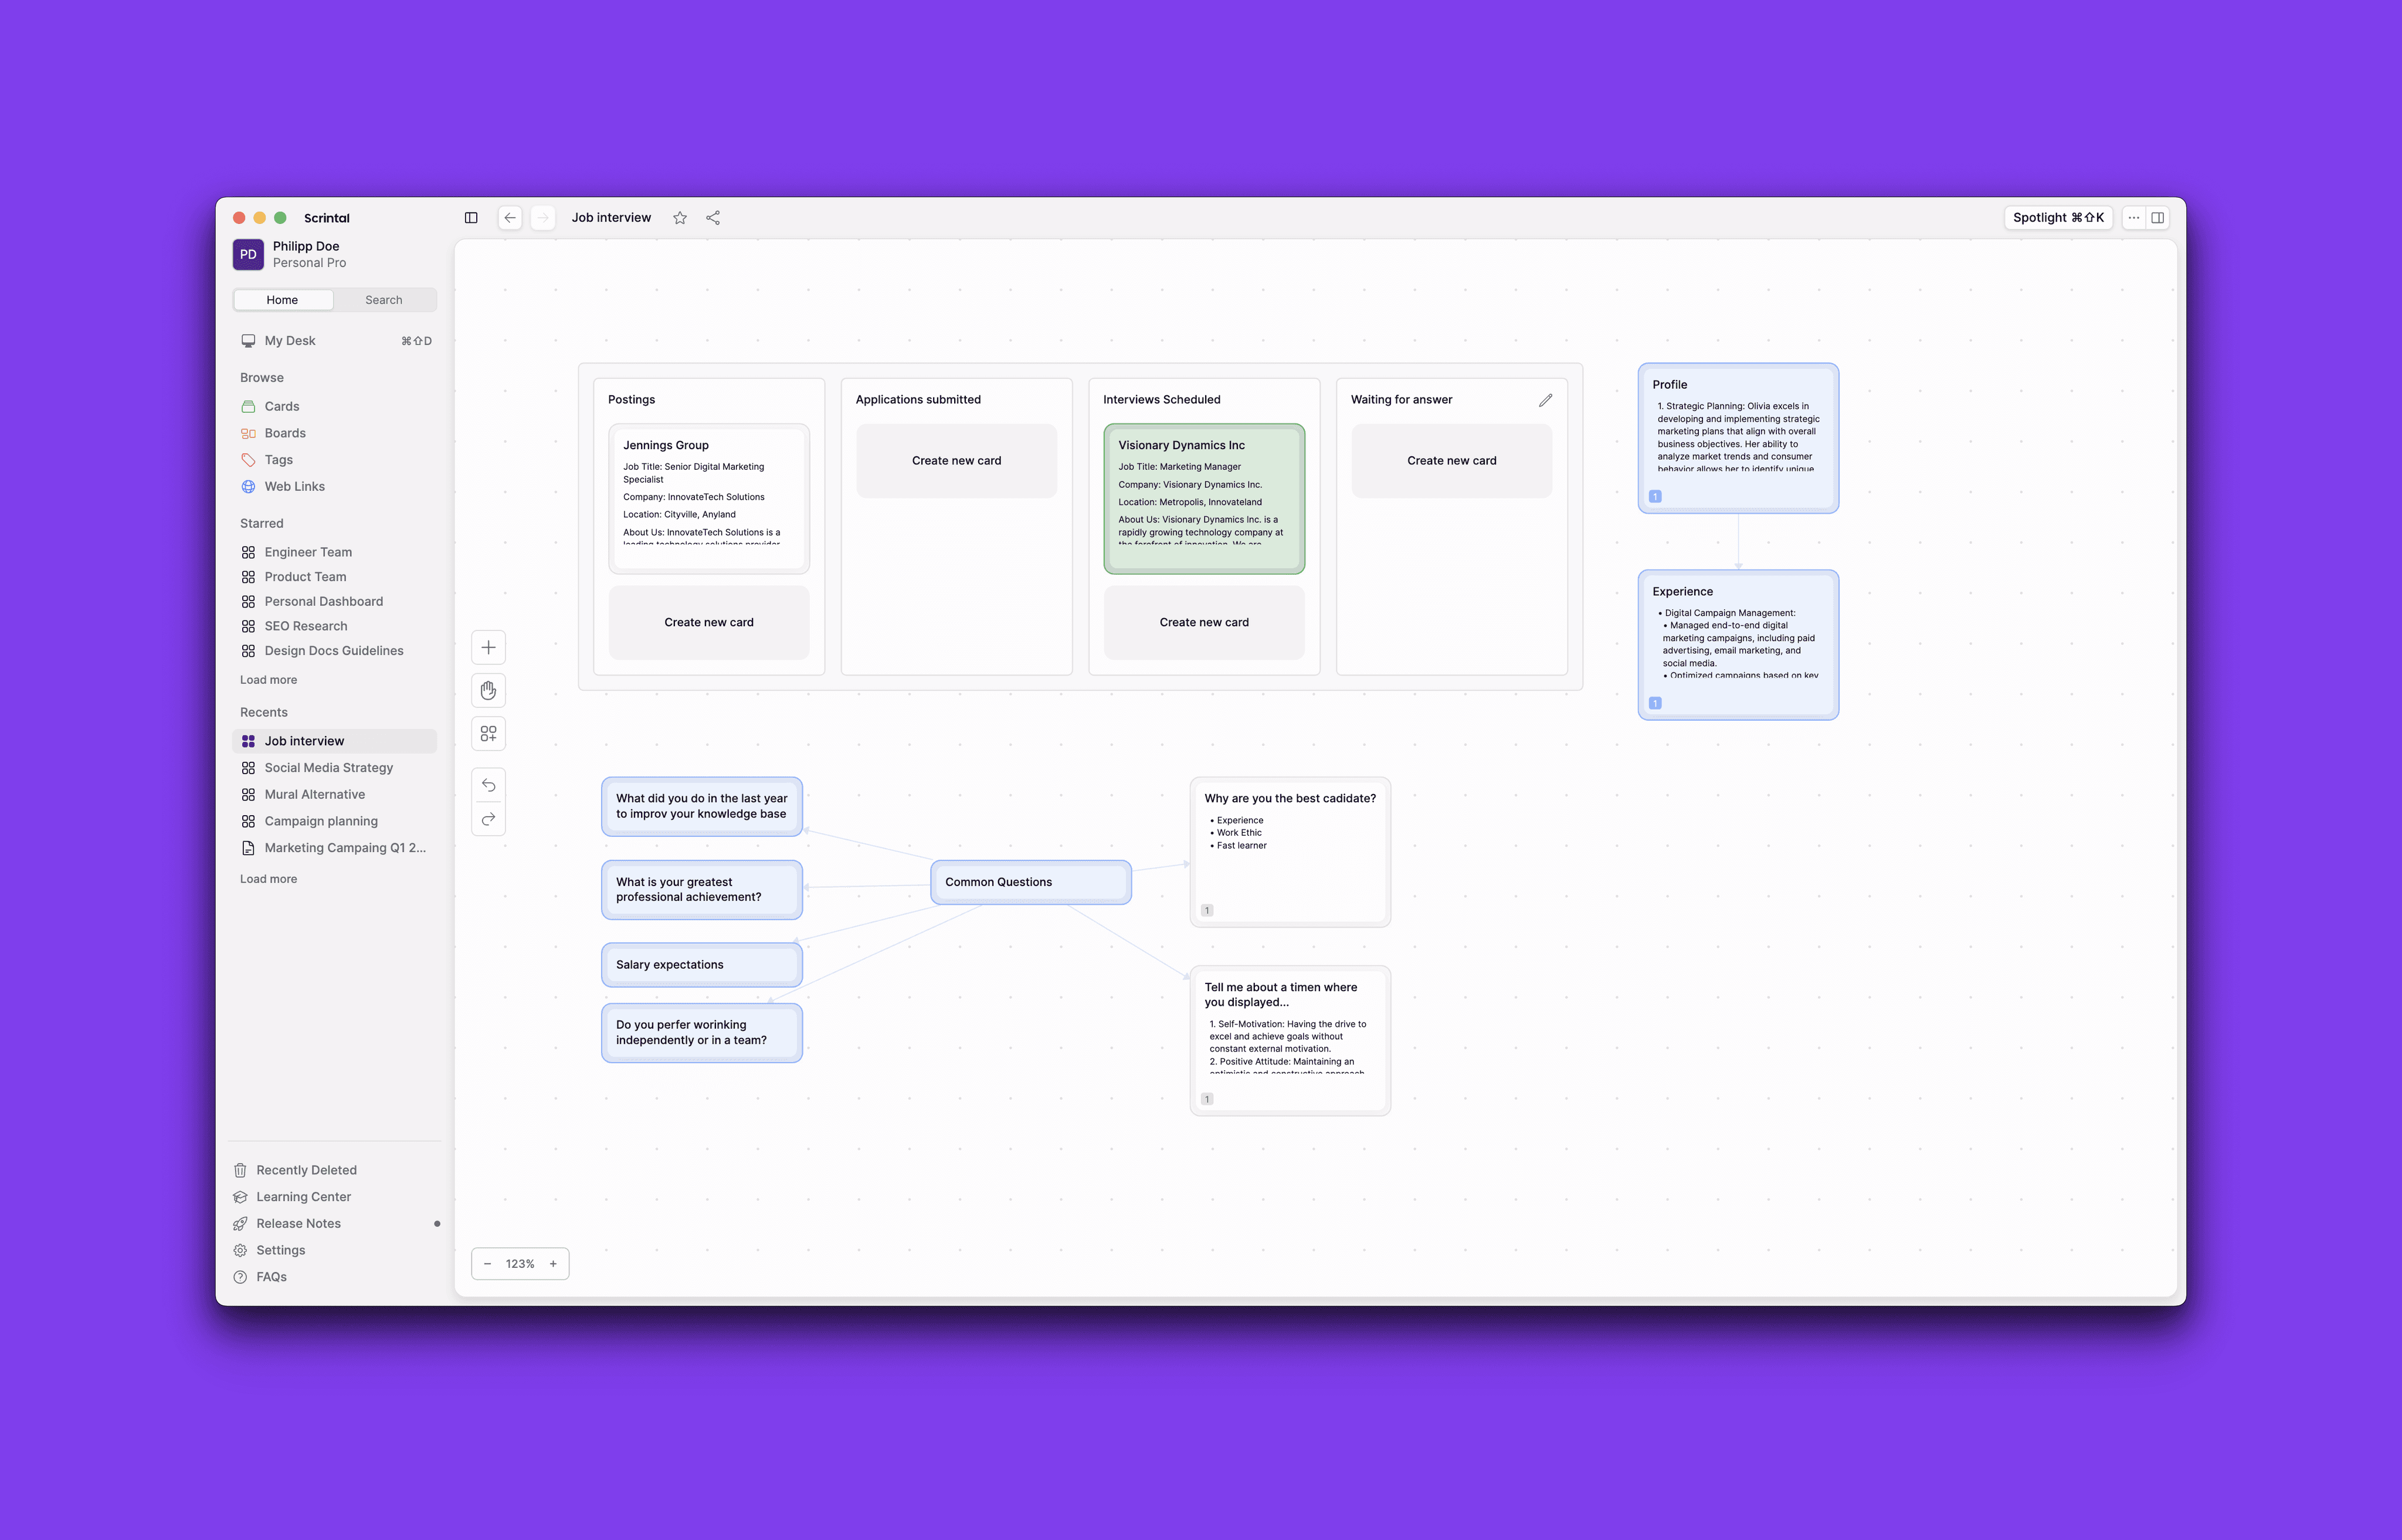
Task: Open the share icon next to title
Action: (x=713, y=218)
